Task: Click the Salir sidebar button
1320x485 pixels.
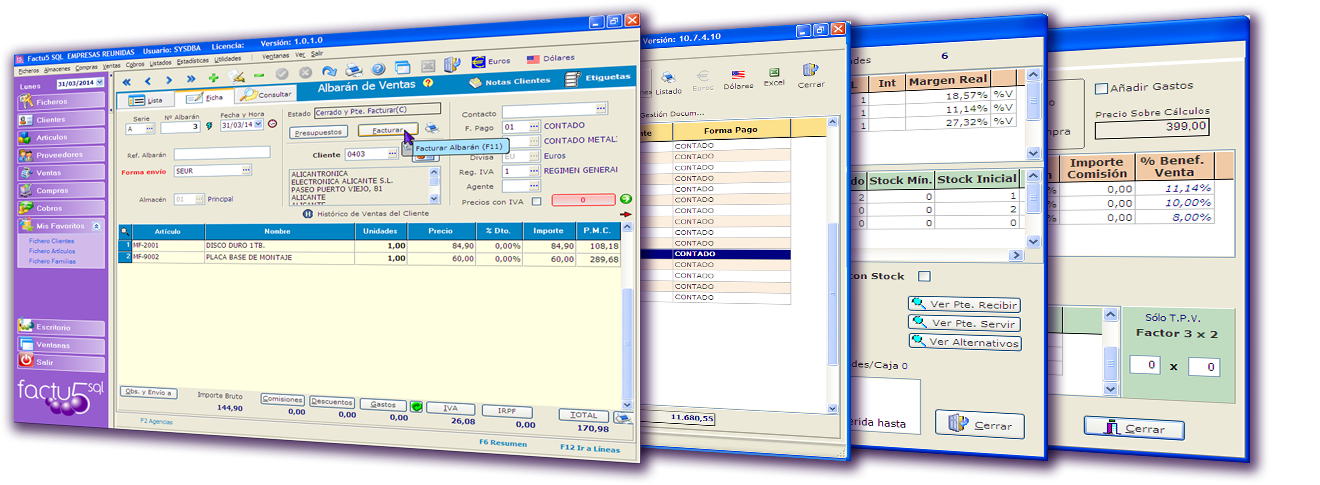Action: (61, 362)
